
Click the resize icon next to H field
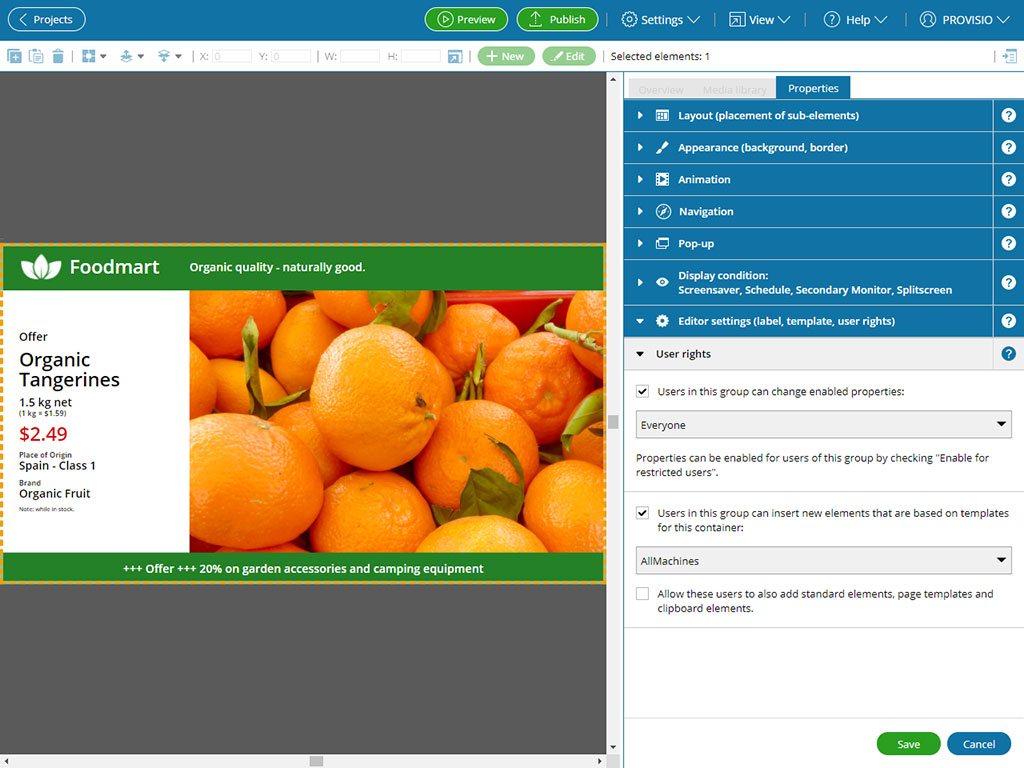(455, 57)
